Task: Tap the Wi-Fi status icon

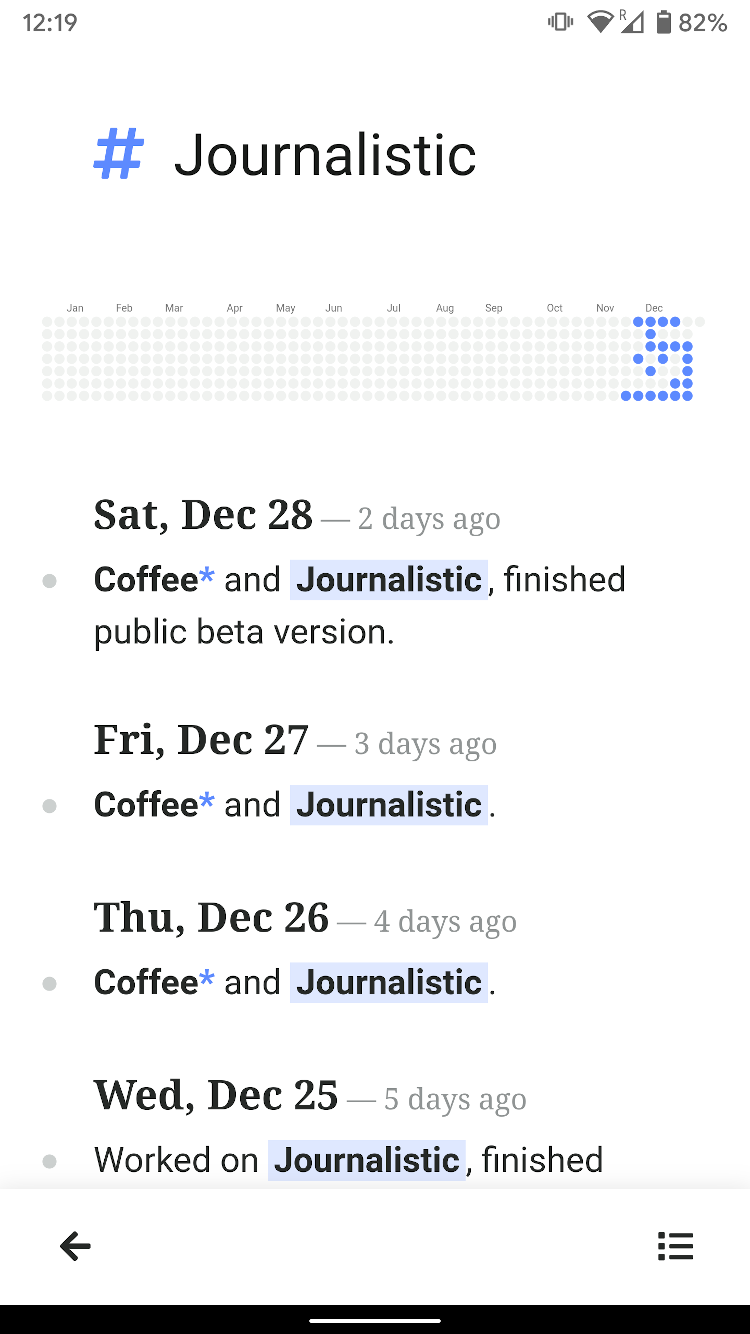Action: click(x=600, y=22)
